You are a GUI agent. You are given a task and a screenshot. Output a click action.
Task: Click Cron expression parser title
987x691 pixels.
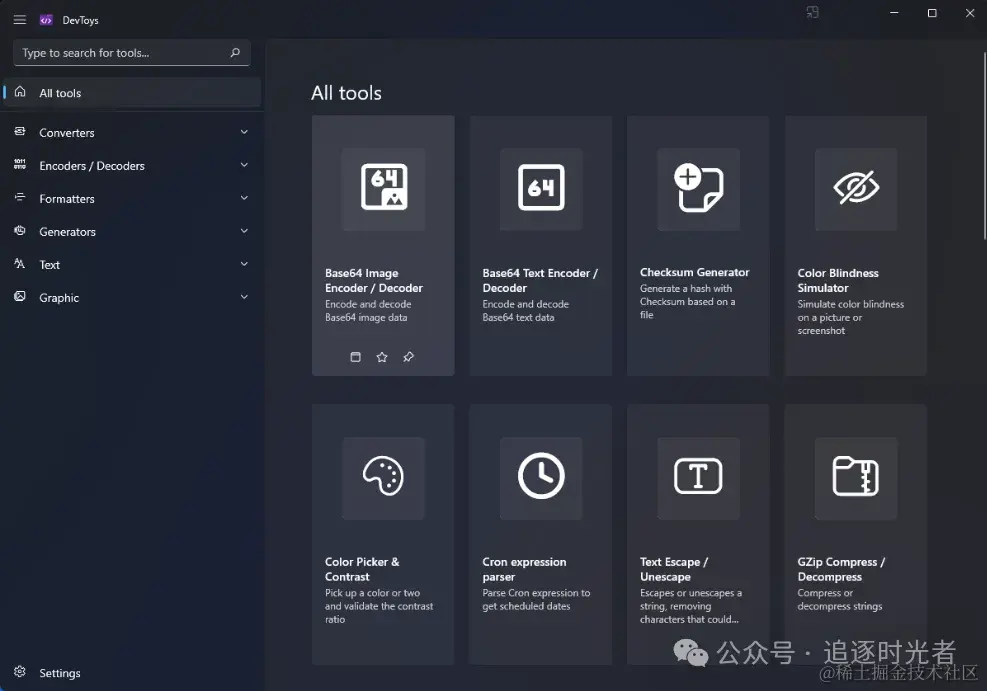[524, 570]
